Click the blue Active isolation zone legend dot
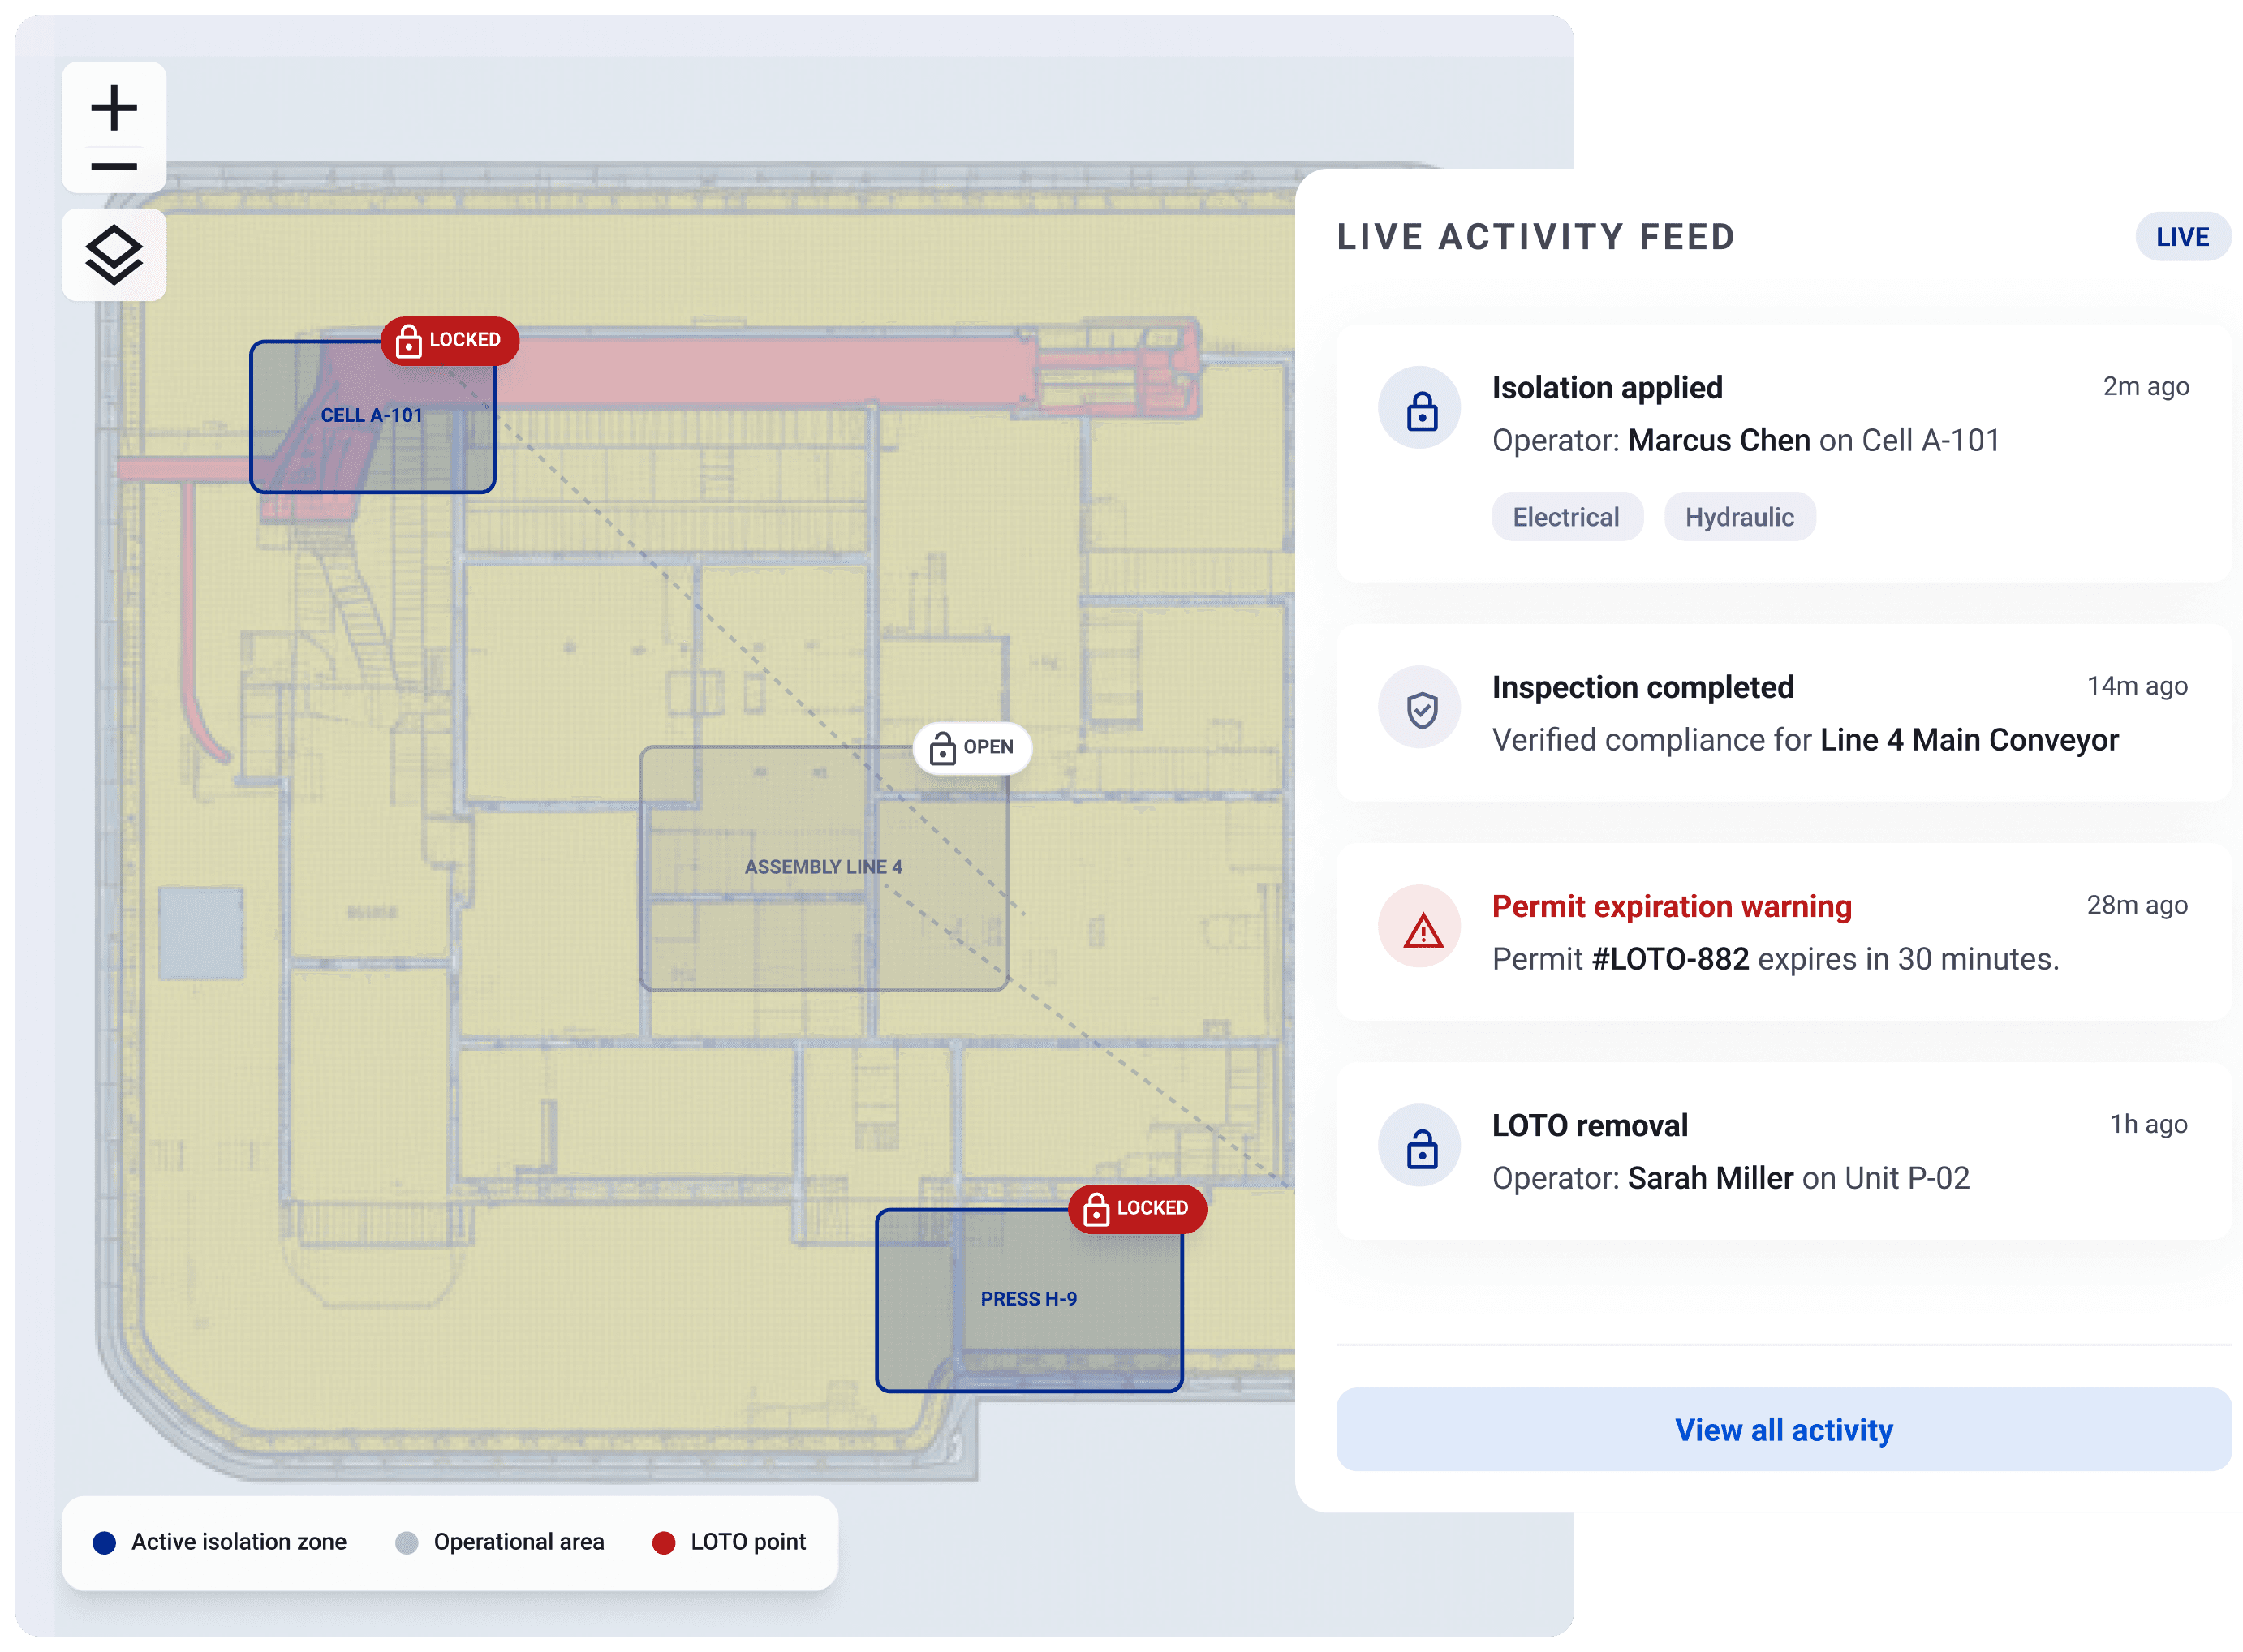 click(x=104, y=1542)
